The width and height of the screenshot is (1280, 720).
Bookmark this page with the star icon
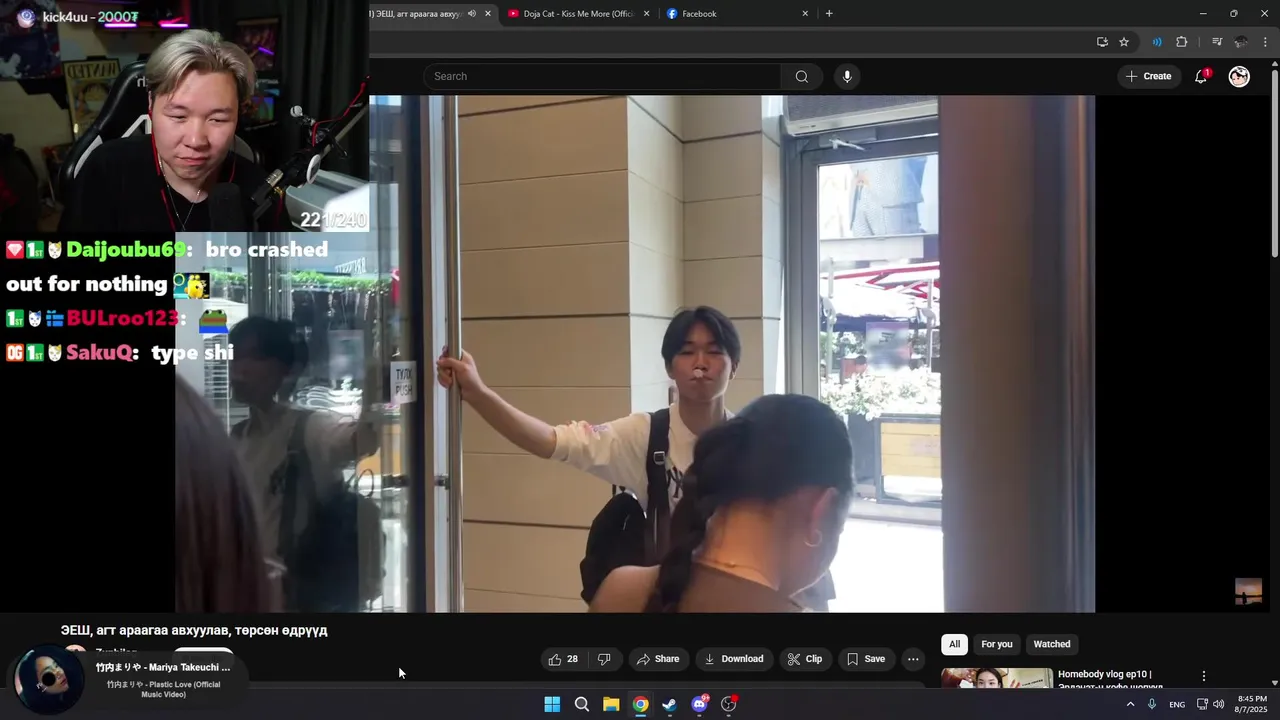point(1124,42)
